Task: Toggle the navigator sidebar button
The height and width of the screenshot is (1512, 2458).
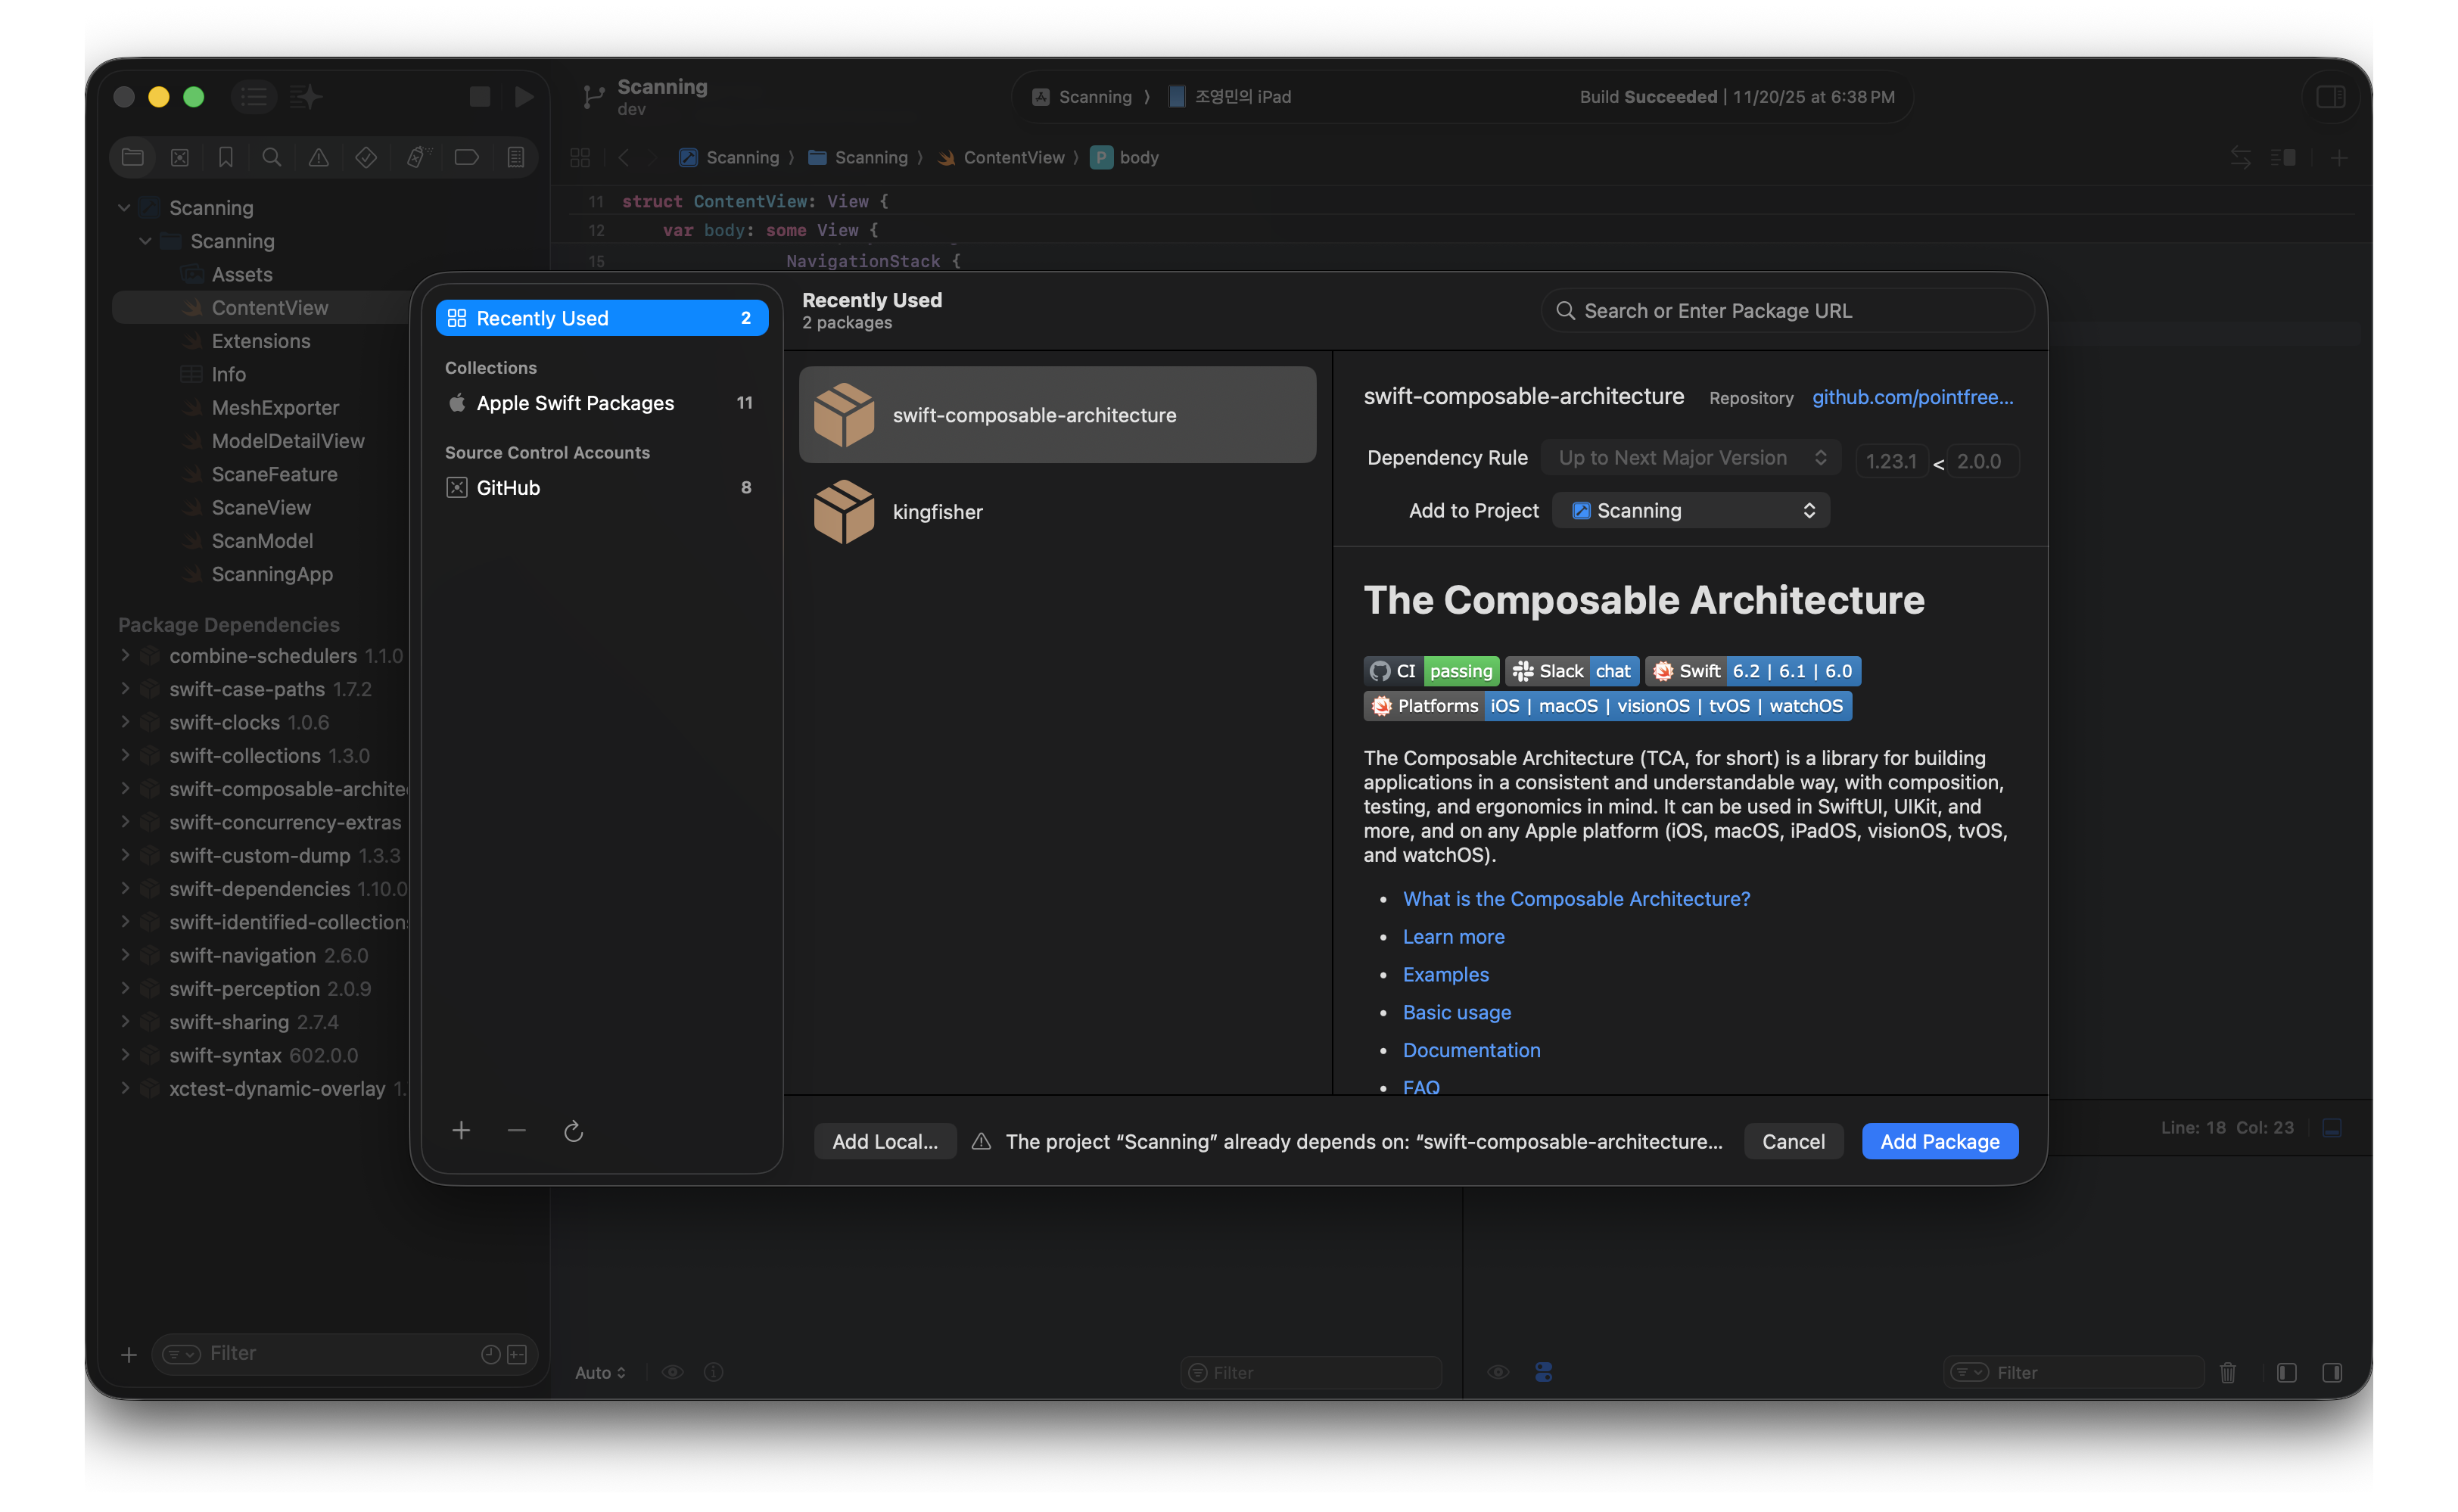Action: [254, 97]
